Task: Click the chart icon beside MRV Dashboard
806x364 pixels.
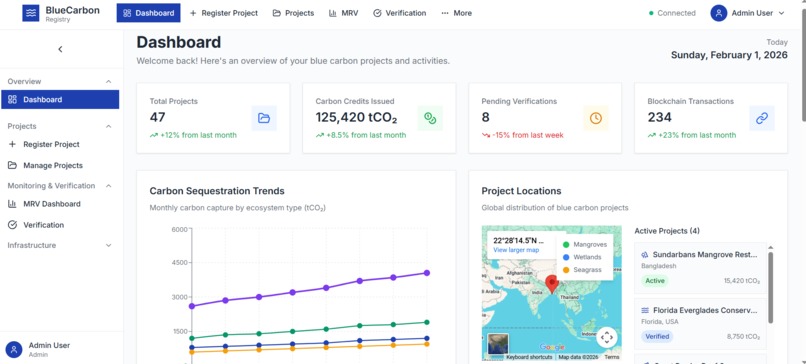Action: point(12,204)
